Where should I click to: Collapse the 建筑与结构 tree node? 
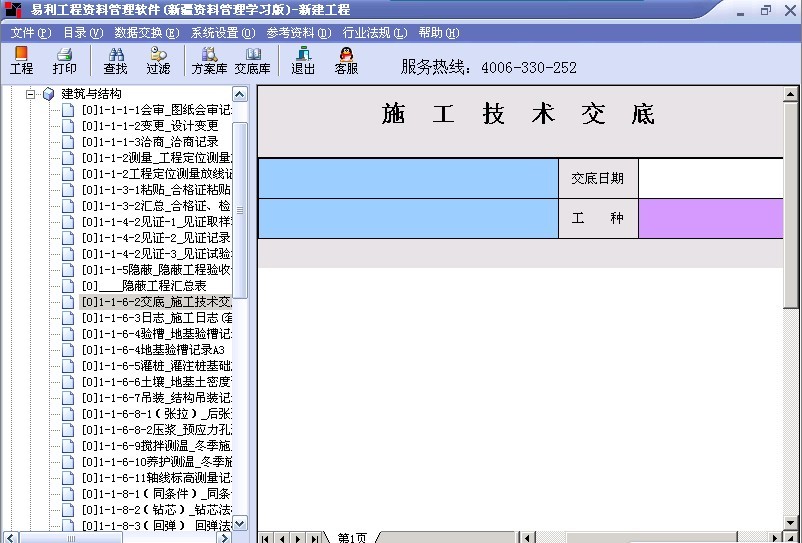point(30,94)
